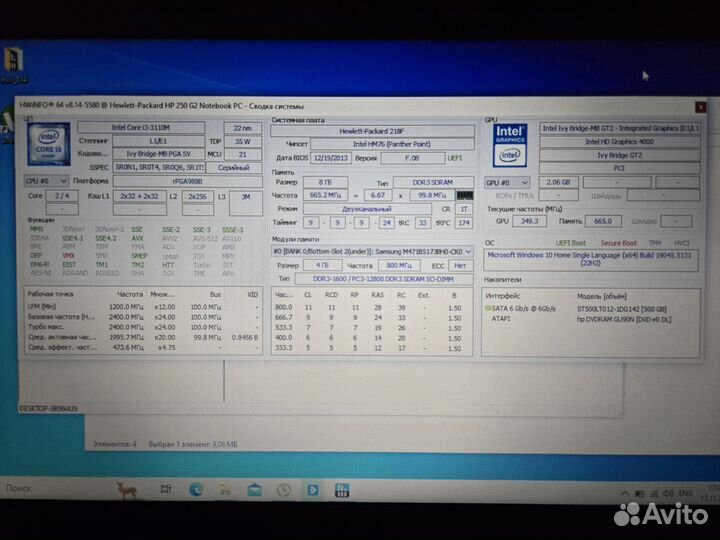Click the DDR3 SDRAM memory type field
The height and width of the screenshot is (540, 720).
(433, 182)
